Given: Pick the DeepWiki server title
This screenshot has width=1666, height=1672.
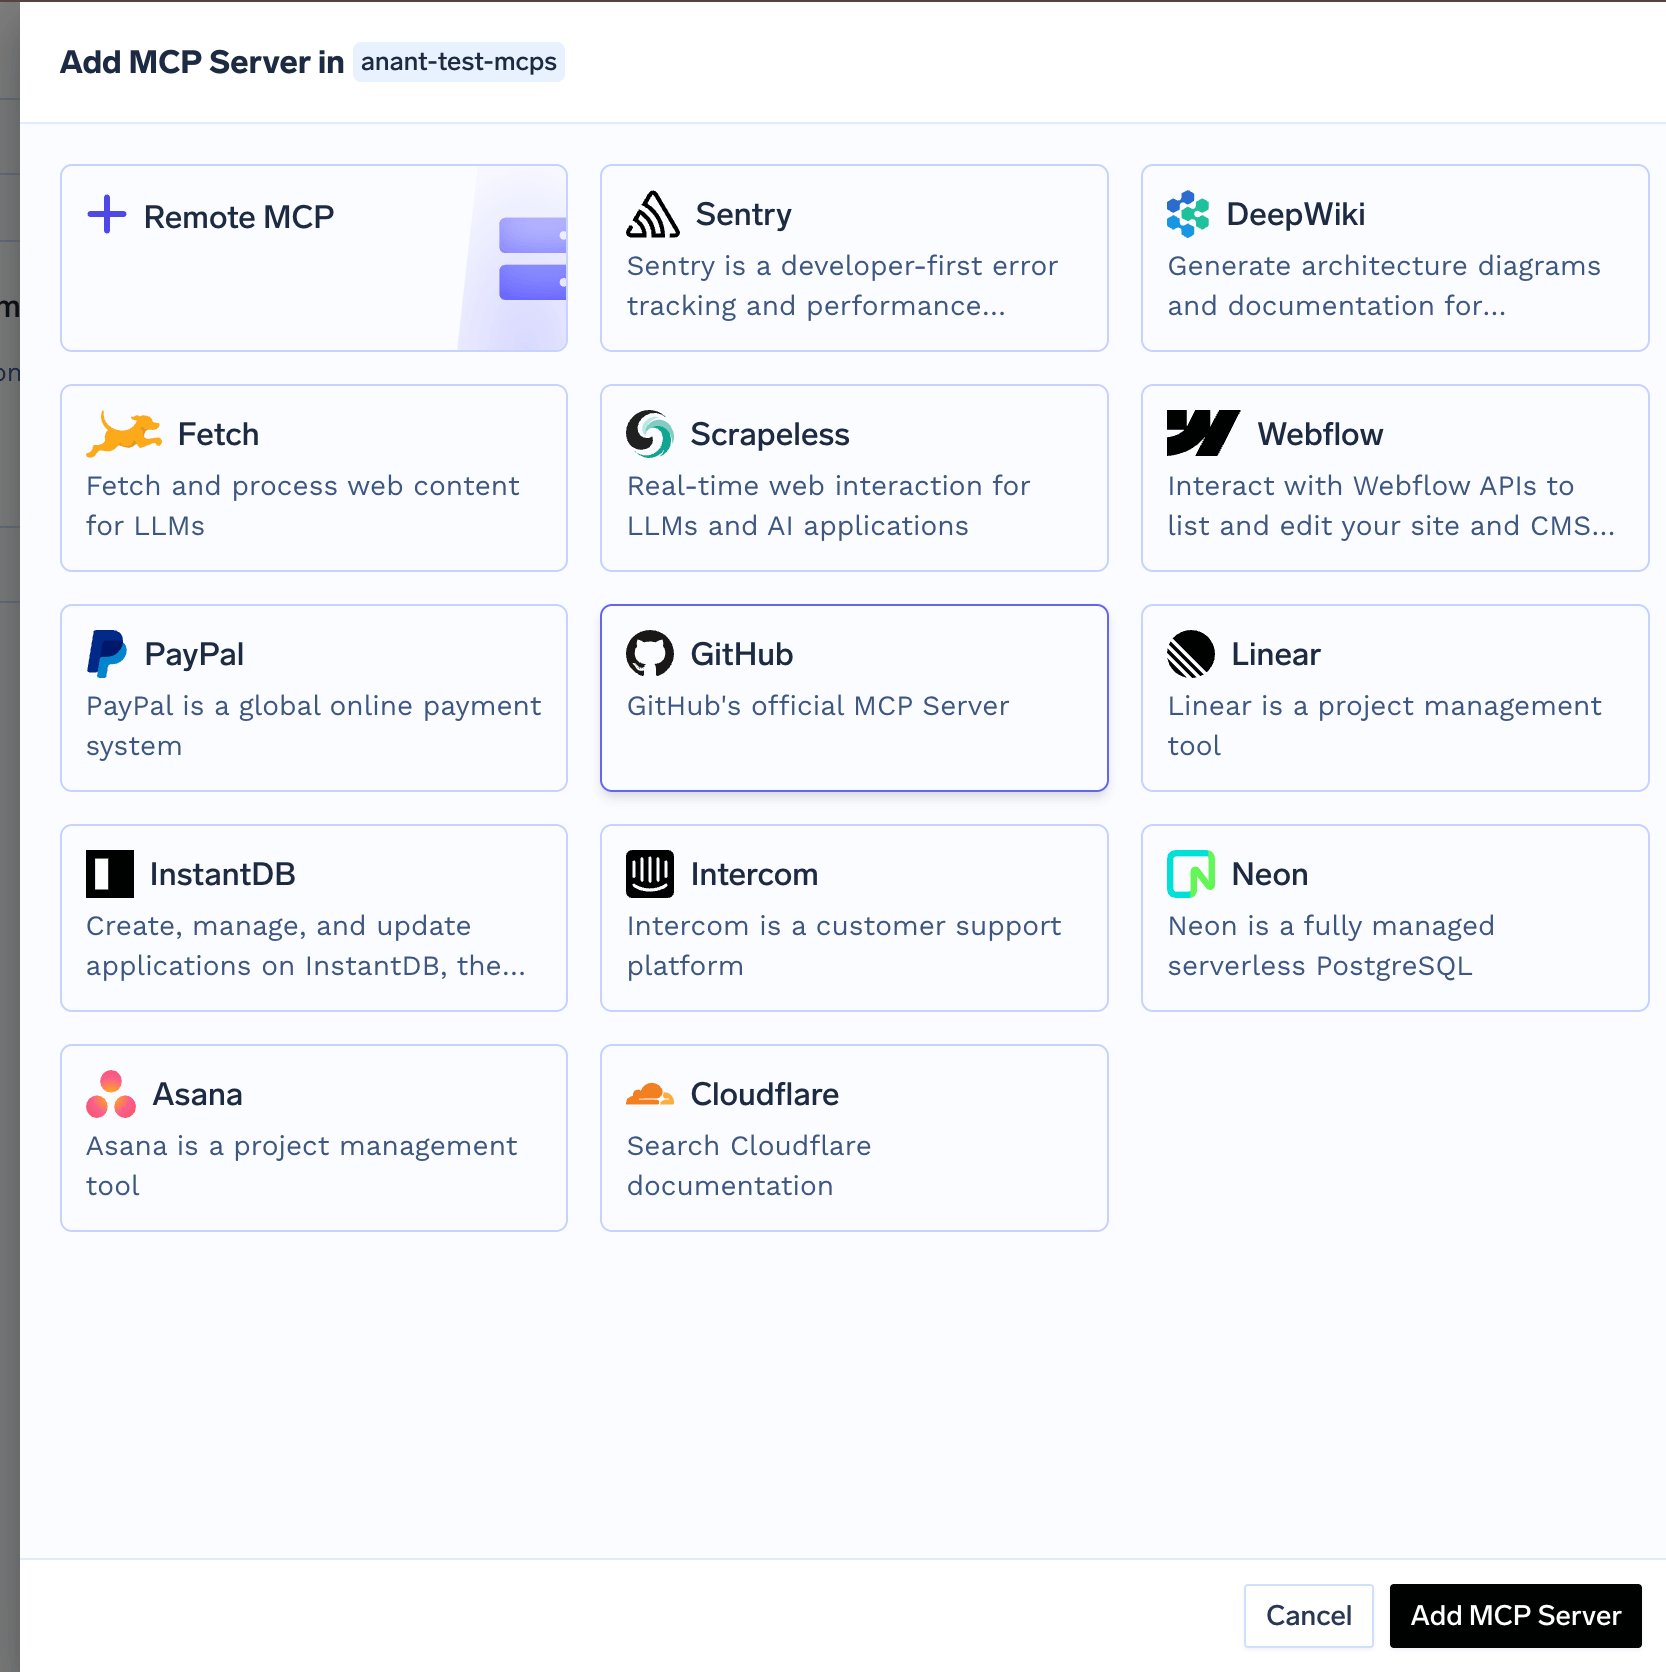Looking at the screenshot, I should pyautogui.click(x=1296, y=214).
